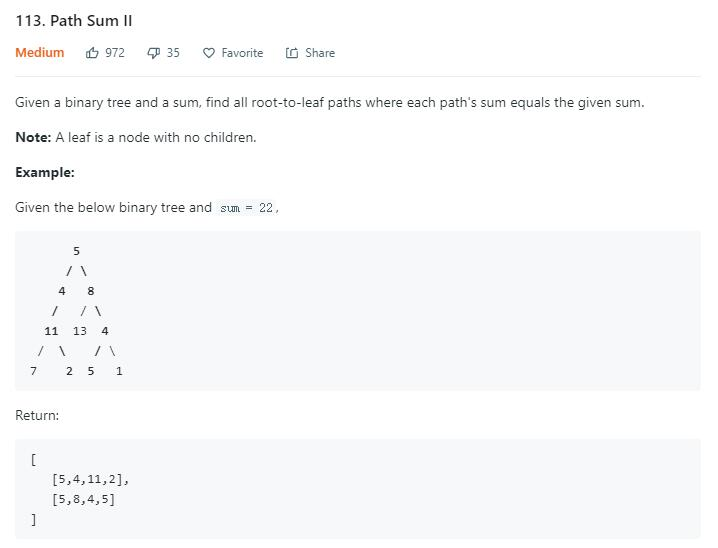Image resolution: width=718 pixels, height=548 pixels.
Task: Click node 13 in the tree diagram
Action: [80, 331]
